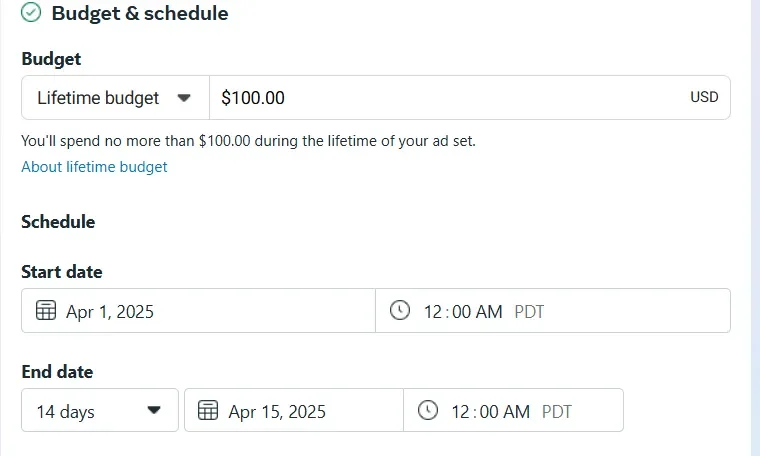Click the Budget & schedule section heading
760x456 pixels.
[140, 13]
